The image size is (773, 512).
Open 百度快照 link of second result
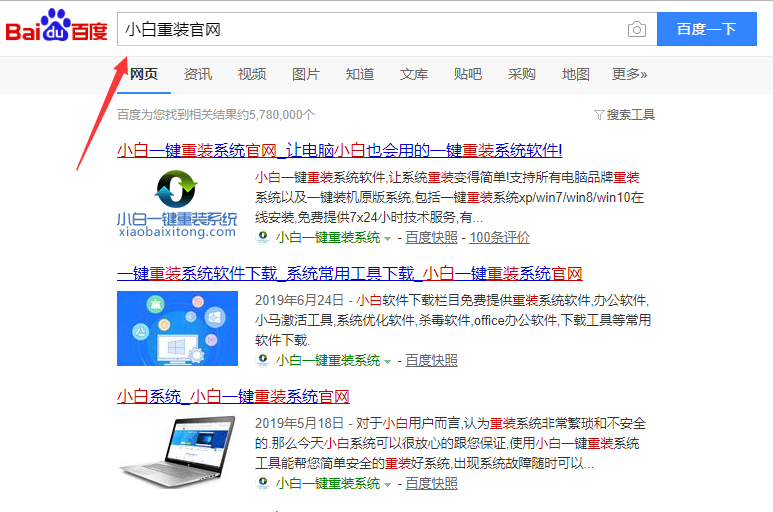tap(431, 360)
